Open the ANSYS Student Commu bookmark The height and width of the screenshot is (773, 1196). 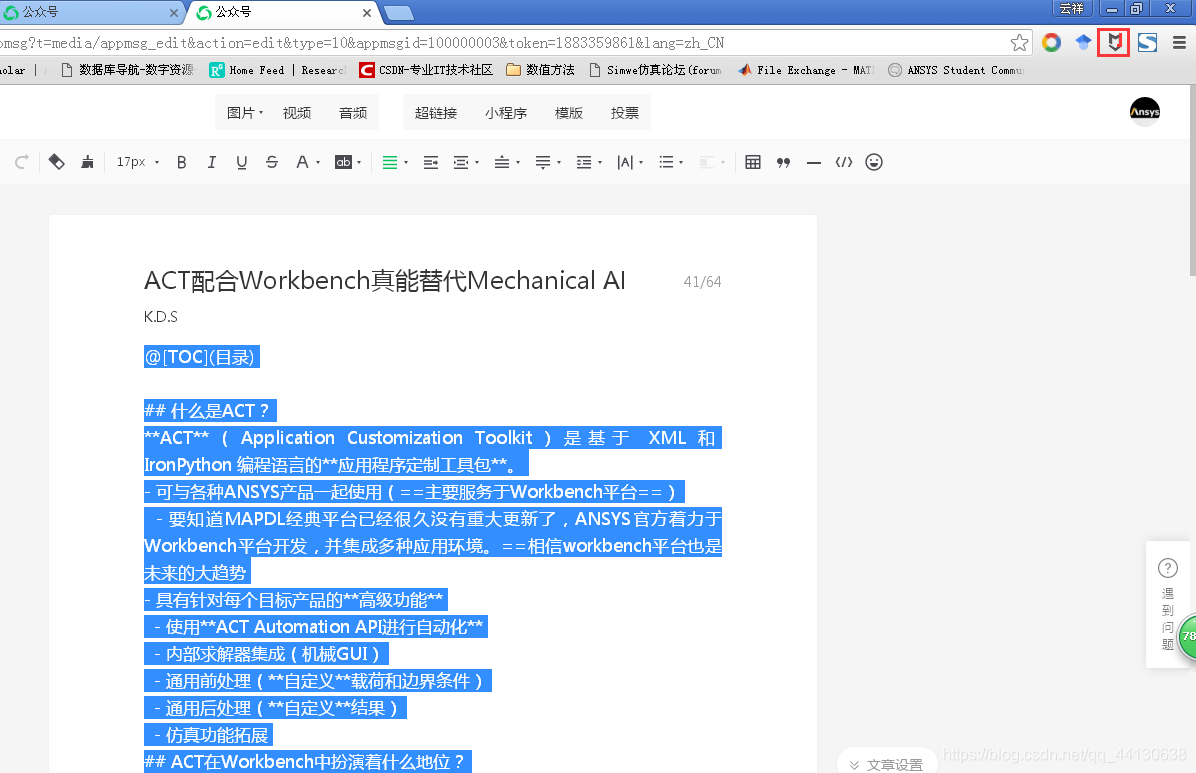click(956, 70)
